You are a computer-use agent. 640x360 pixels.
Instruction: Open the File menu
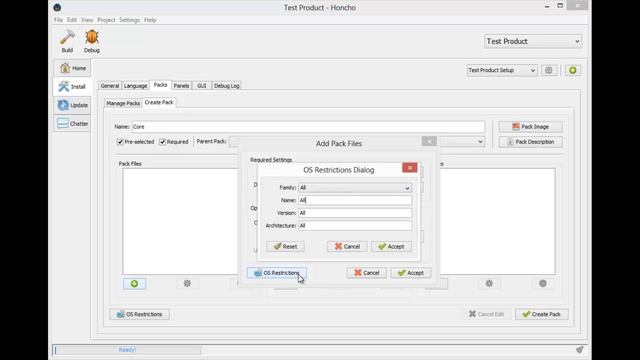pyautogui.click(x=58, y=20)
